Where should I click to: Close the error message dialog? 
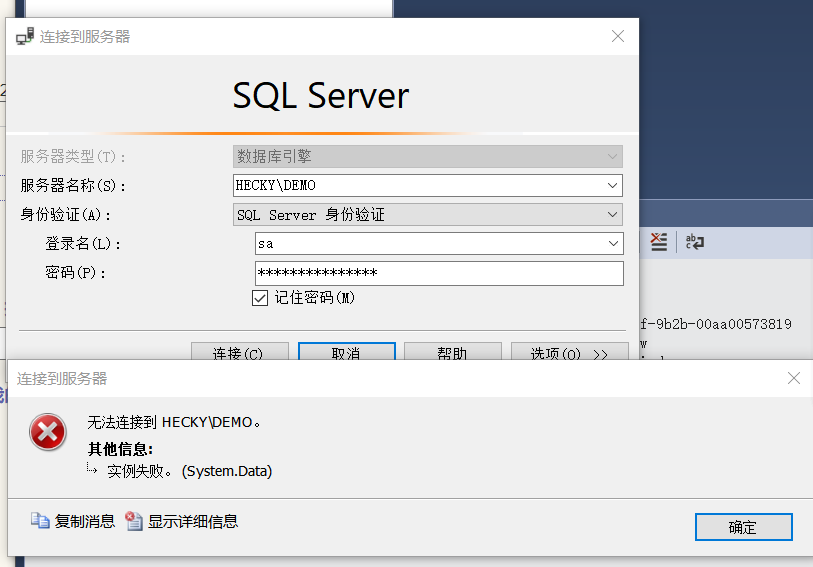pyautogui.click(x=794, y=378)
